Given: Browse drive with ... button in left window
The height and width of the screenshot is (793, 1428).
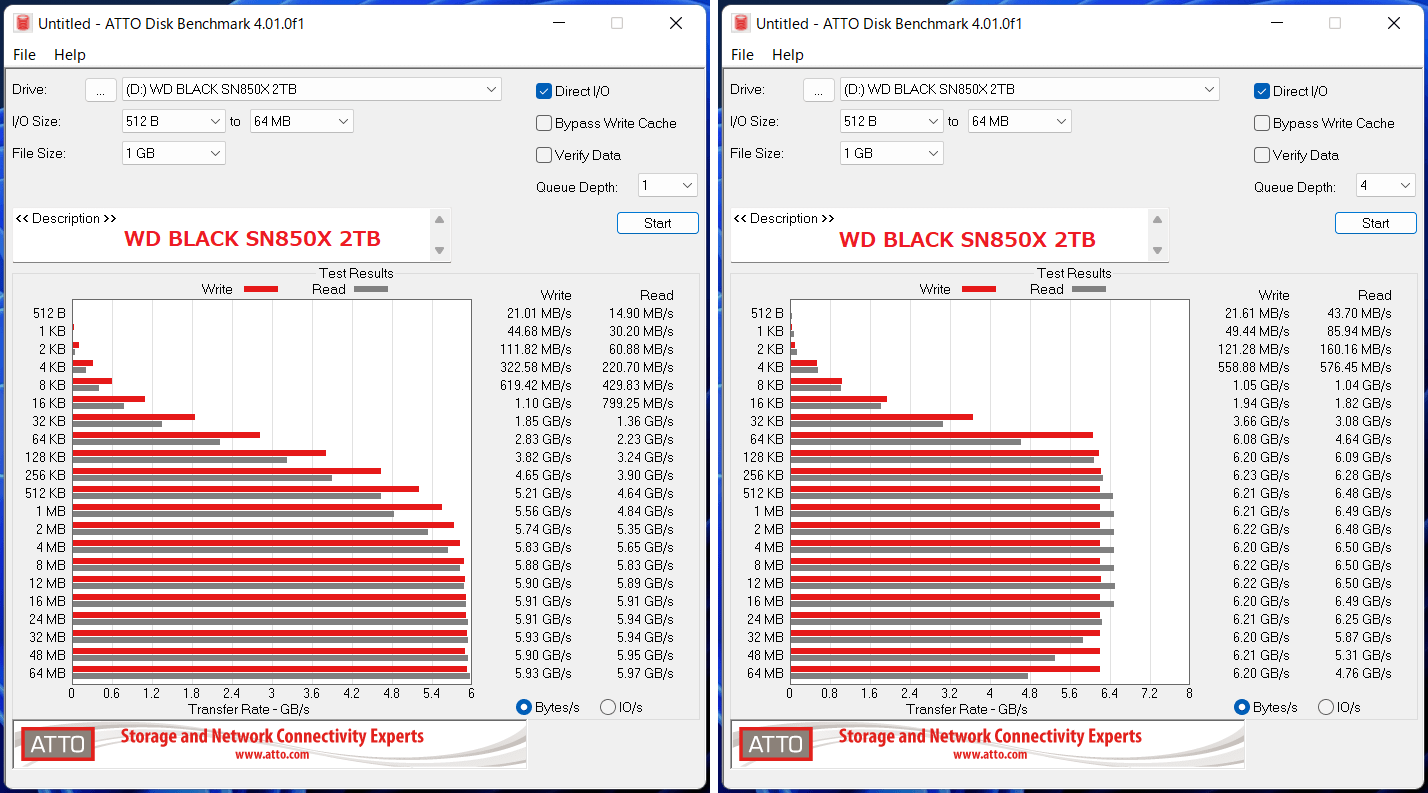Looking at the screenshot, I should click(x=101, y=89).
